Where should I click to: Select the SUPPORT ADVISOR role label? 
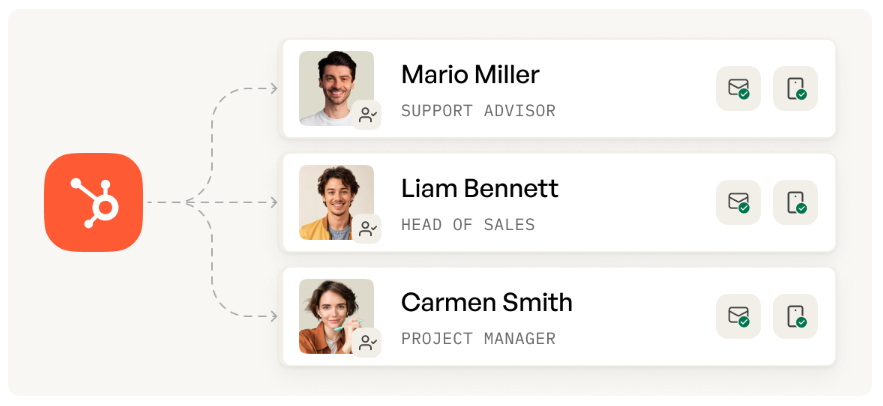coord(478,111)
